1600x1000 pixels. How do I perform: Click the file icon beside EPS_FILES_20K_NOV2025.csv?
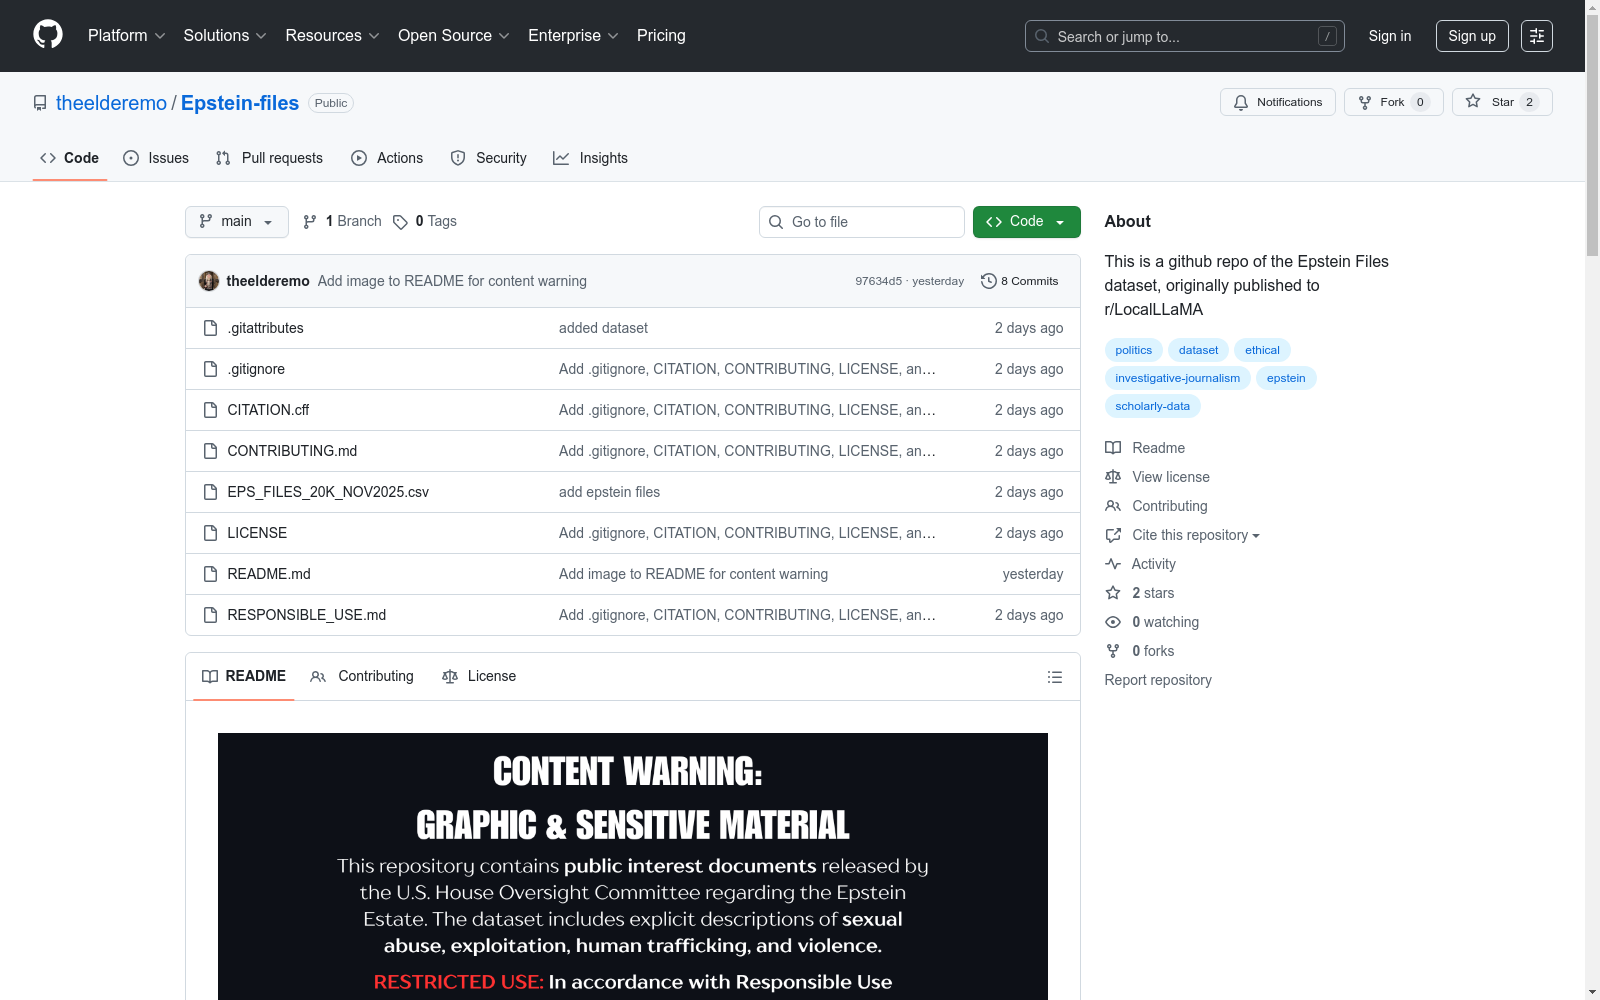coord(210,492)
